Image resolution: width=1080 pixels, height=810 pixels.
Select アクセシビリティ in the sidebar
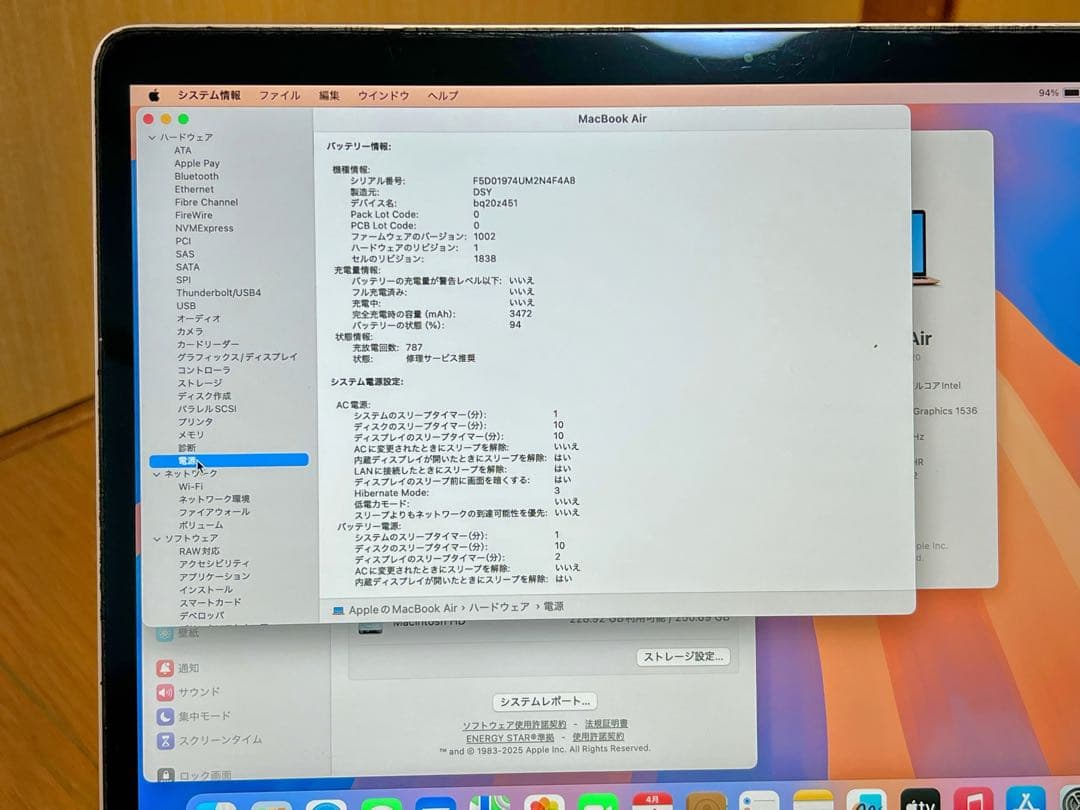tap(214, 564)
